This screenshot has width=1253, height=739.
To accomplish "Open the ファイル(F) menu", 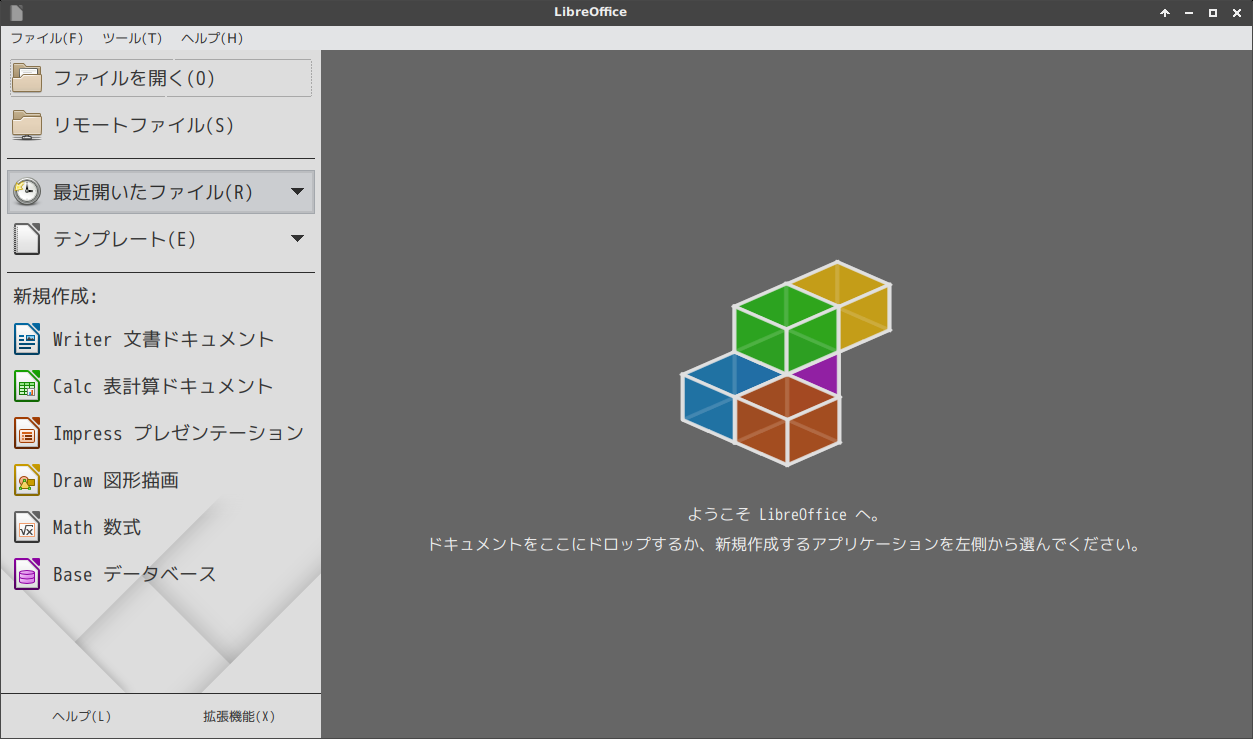I will coord(47,38).
